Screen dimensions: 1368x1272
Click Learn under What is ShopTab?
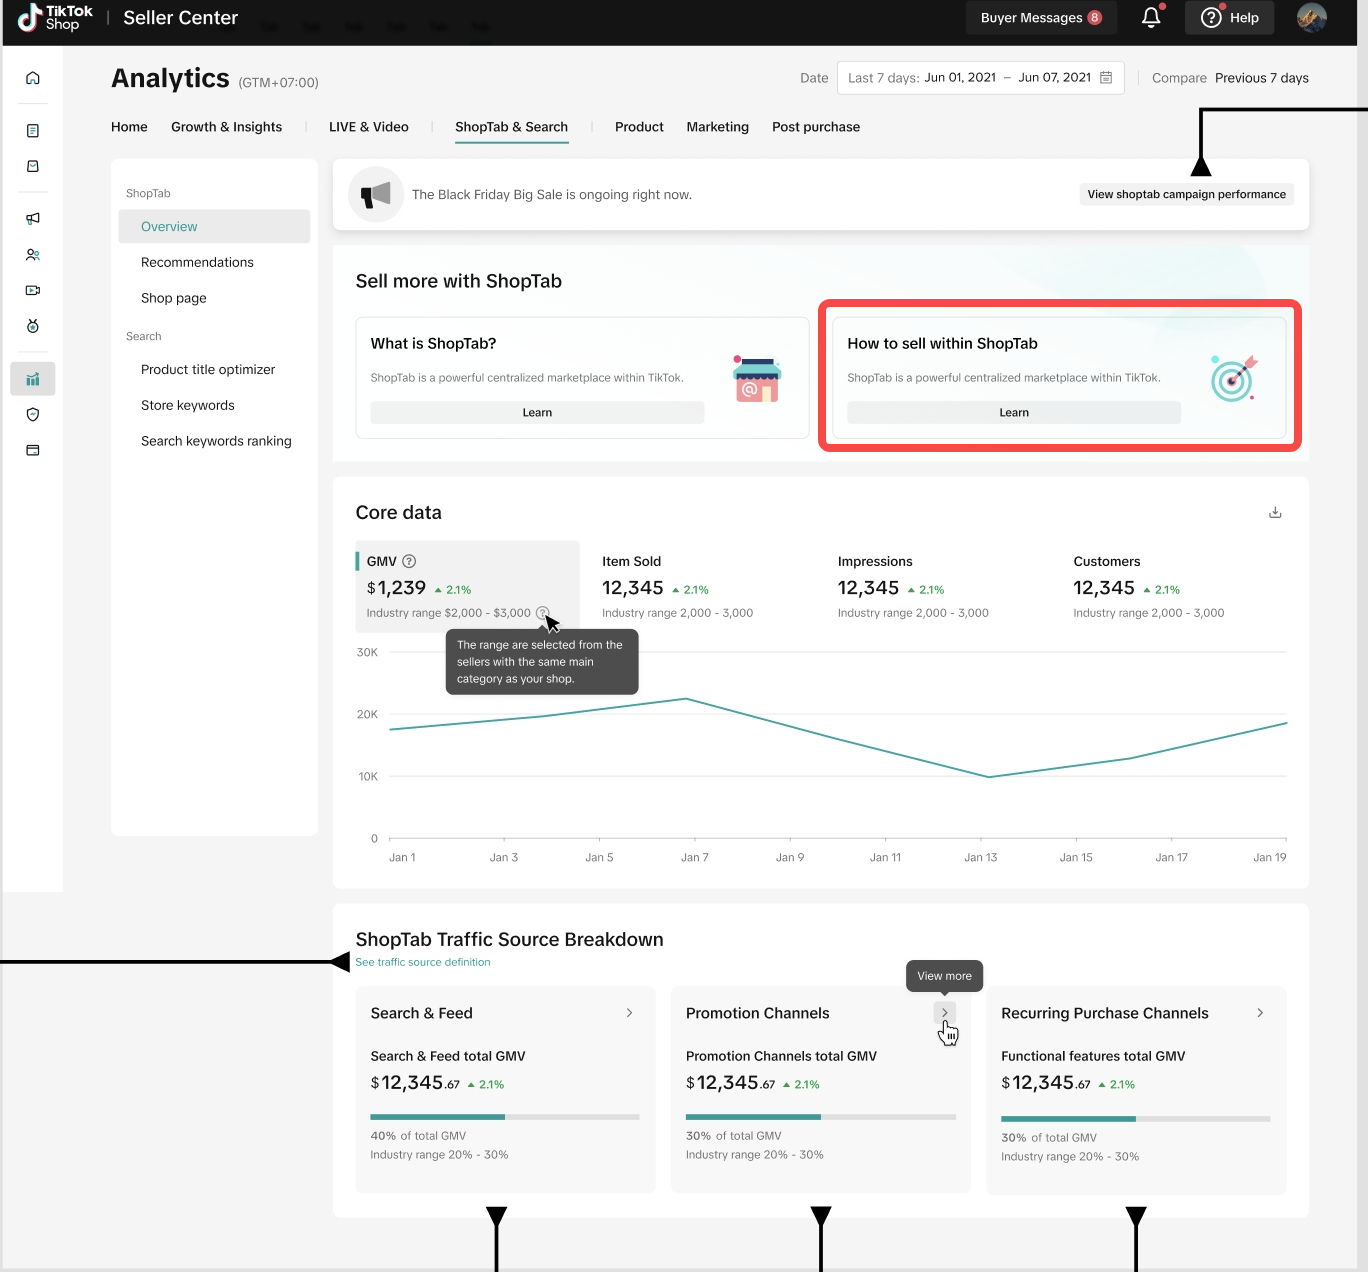click(x=537, y=412)
